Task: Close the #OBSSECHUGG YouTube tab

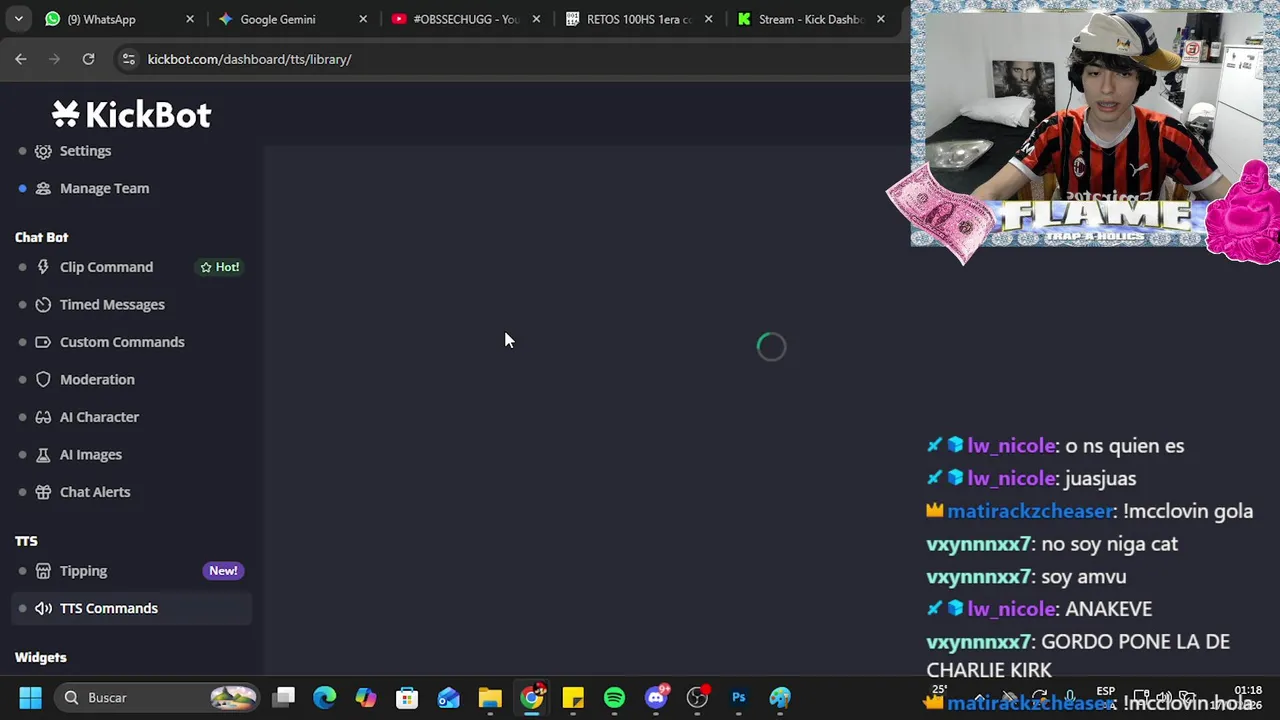Action: [x=536, y=19]
